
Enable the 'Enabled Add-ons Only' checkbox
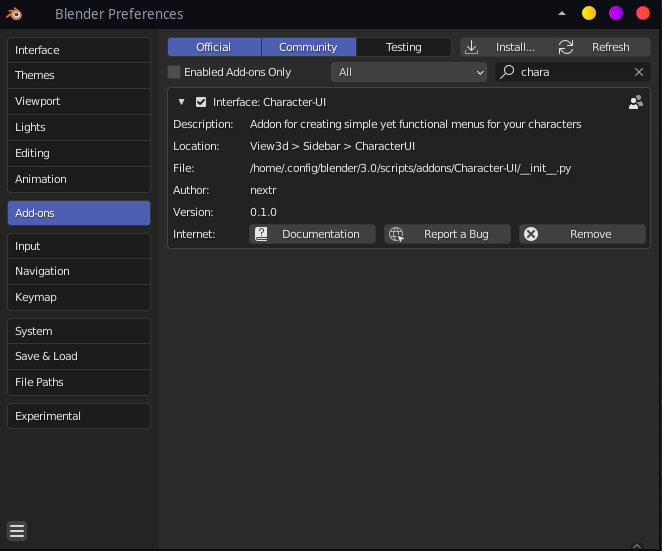(174, 72)
